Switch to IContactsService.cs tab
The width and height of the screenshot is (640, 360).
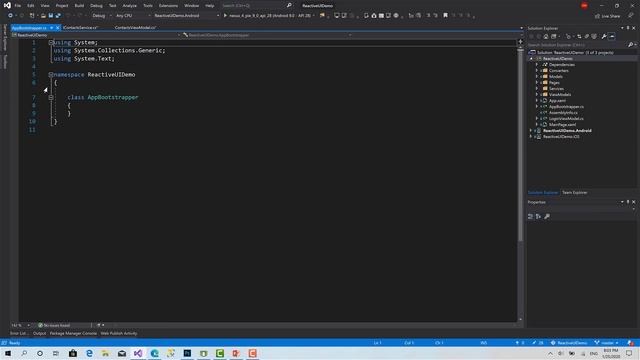pos(80,28)
